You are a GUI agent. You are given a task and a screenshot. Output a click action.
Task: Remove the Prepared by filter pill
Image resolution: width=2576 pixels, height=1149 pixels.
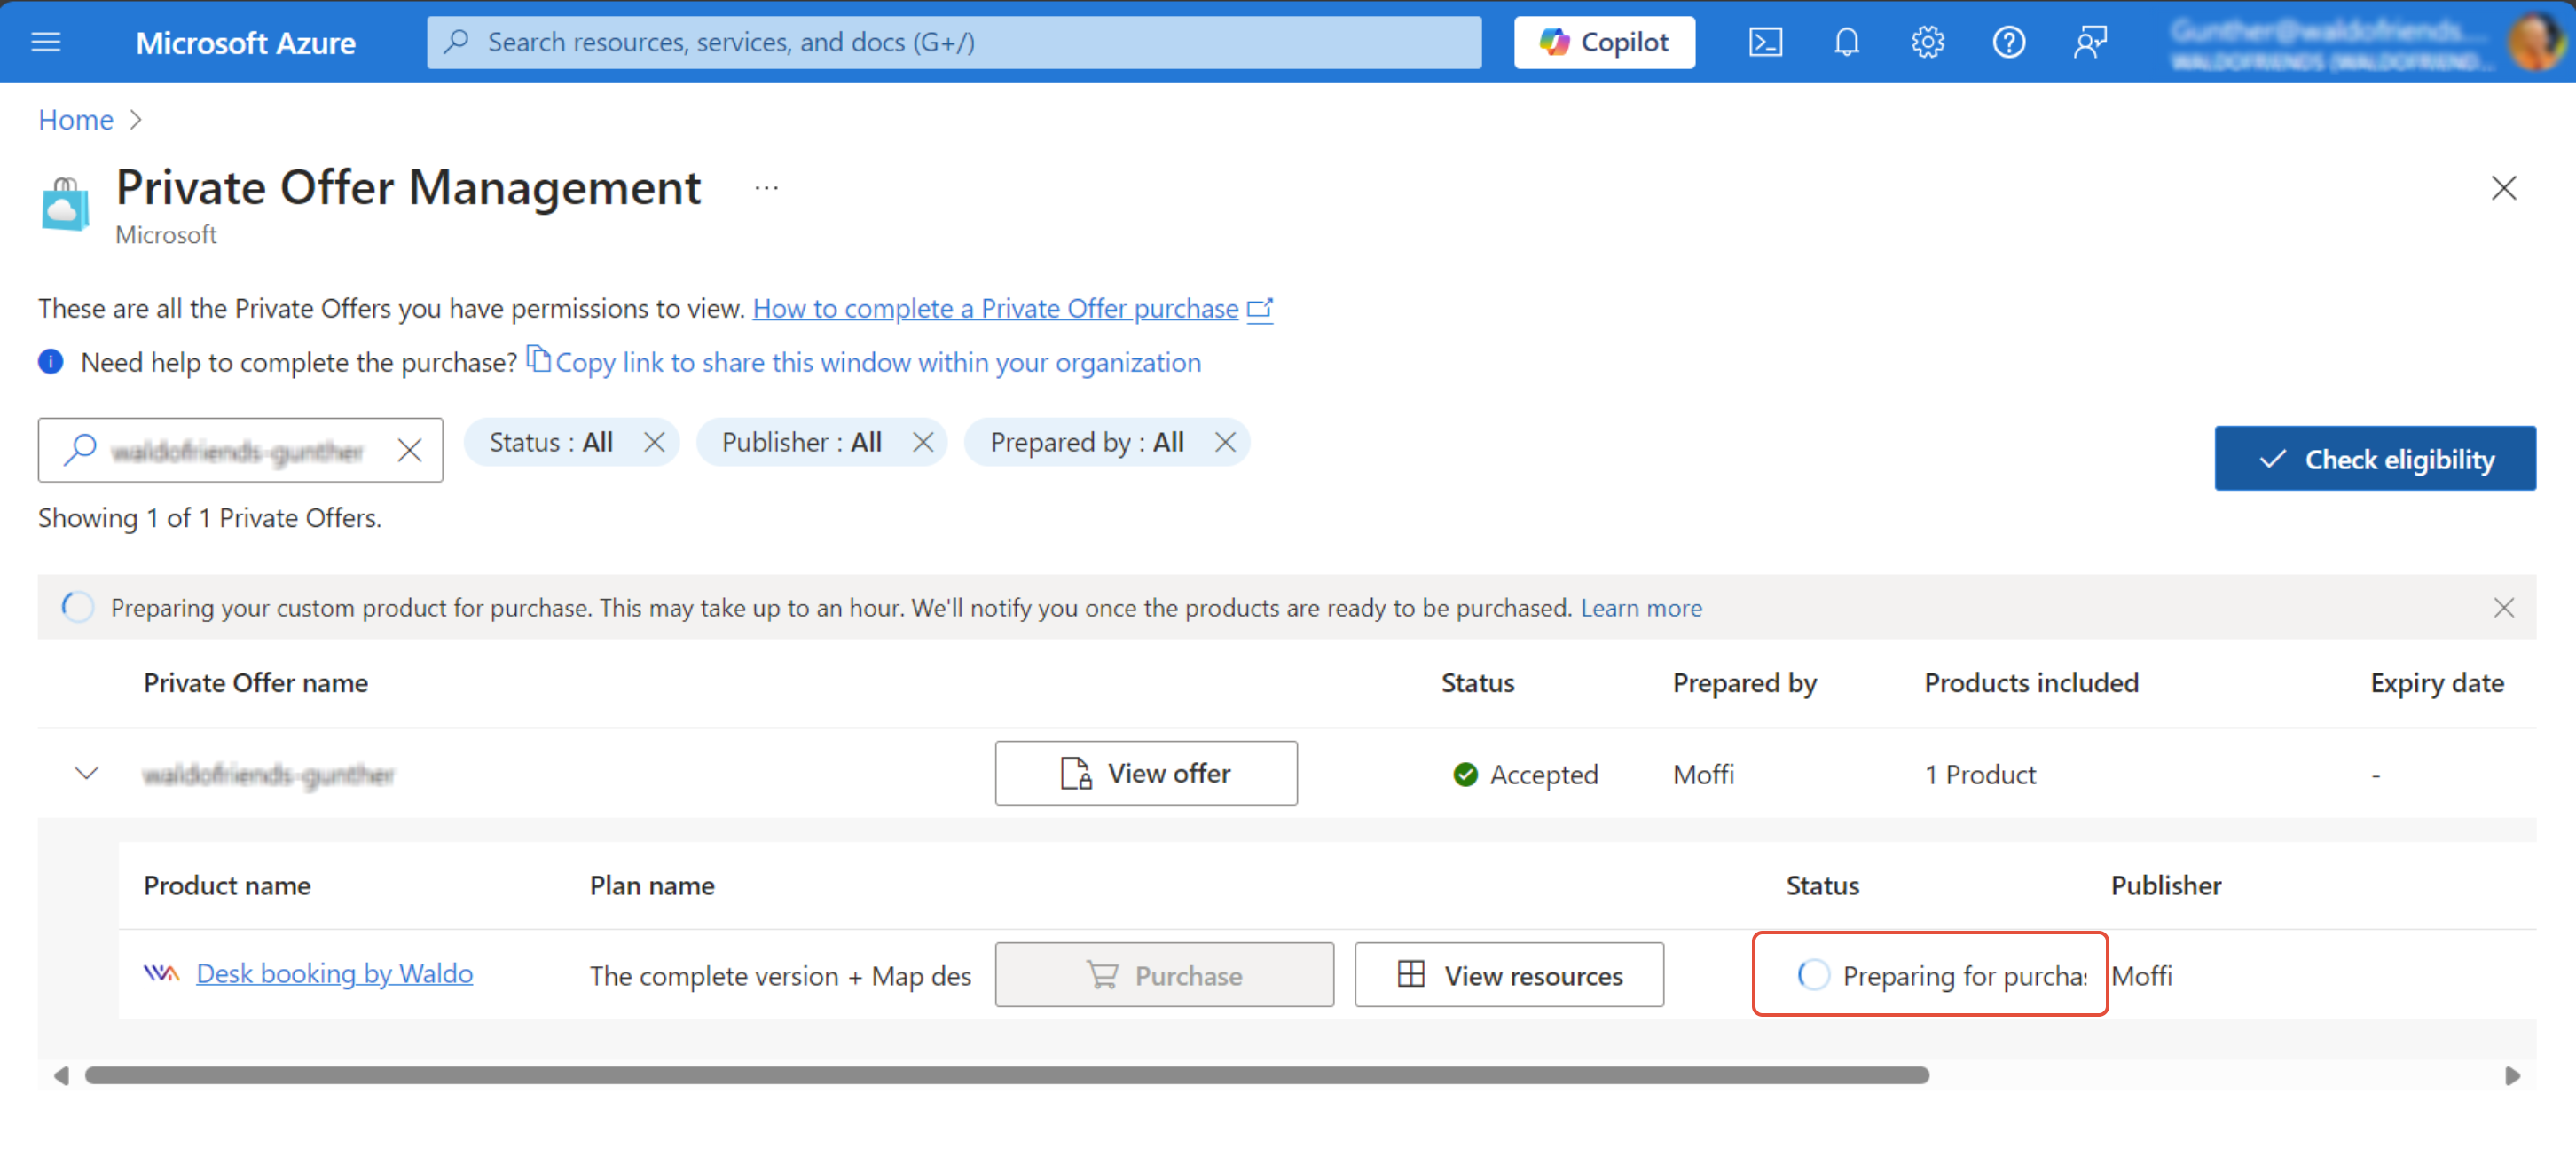[x=1225, y=442]
